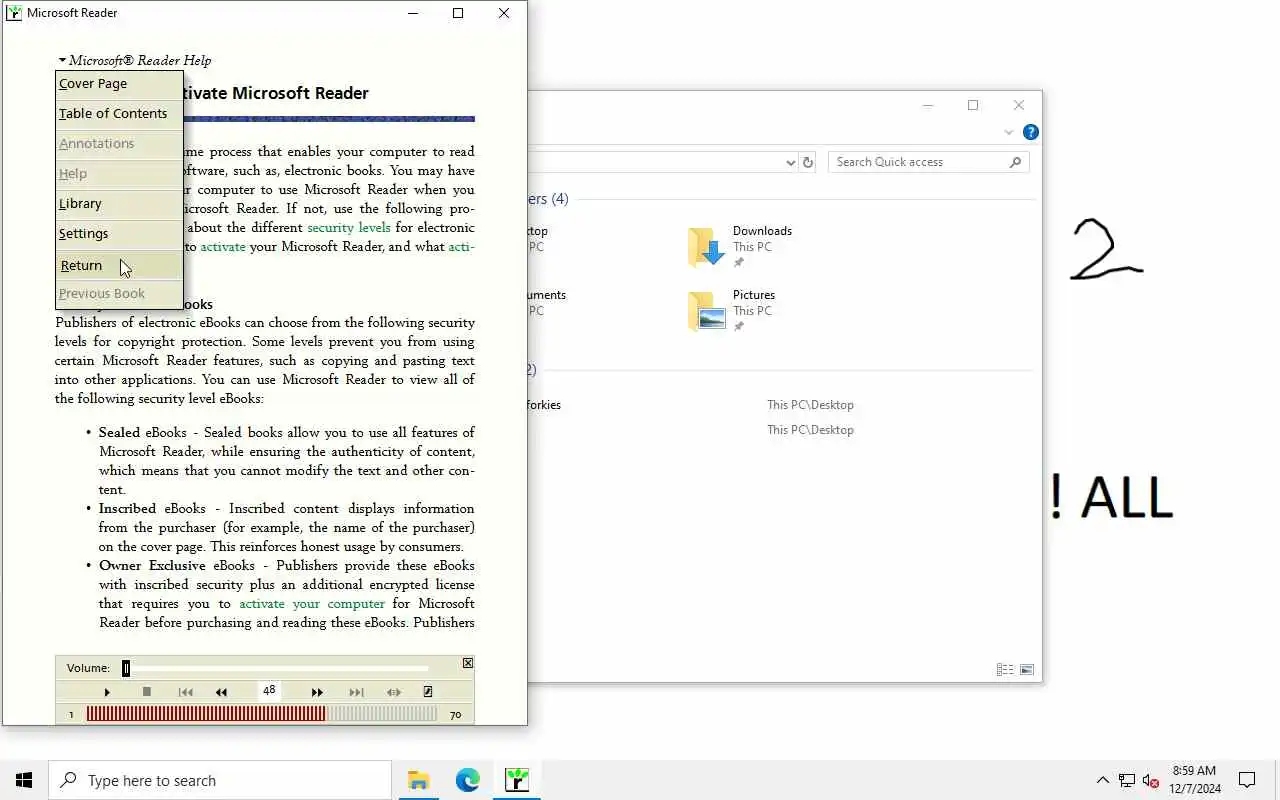The height and width of the screenshot is (800, 1280).
Task: Open the clock showing 8:59 AM
Action: [x=1196, y=780]
